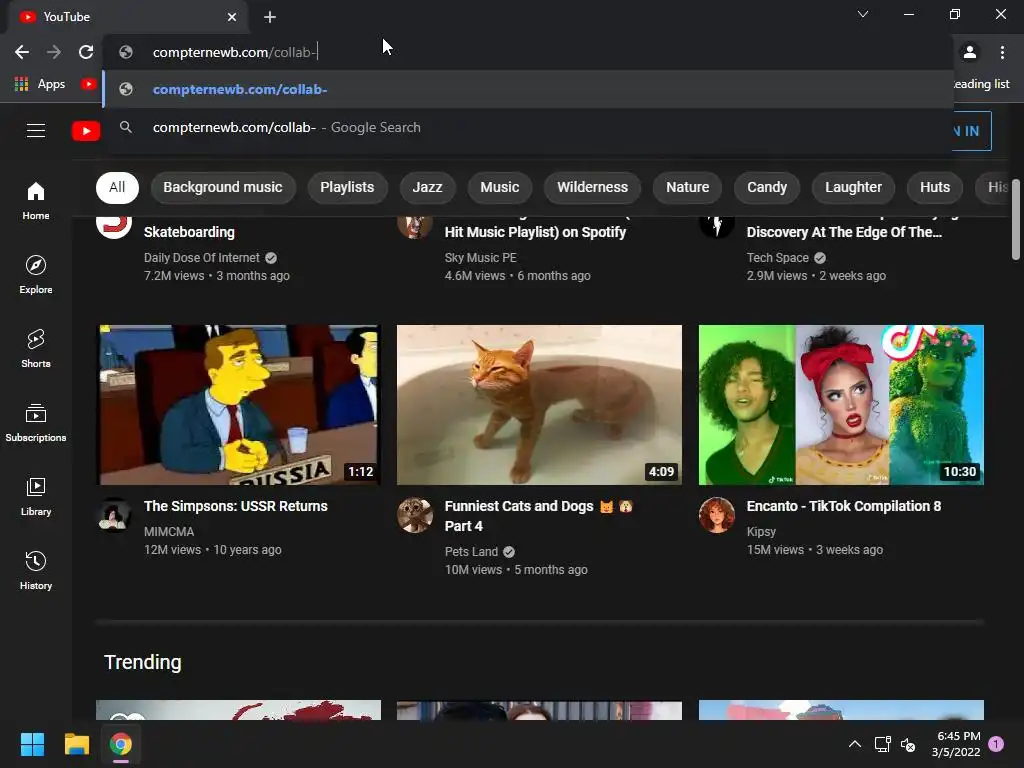Go back with the browser back arrow
1024x768 pixels.
pyautogui.click(x=22, y=52)
